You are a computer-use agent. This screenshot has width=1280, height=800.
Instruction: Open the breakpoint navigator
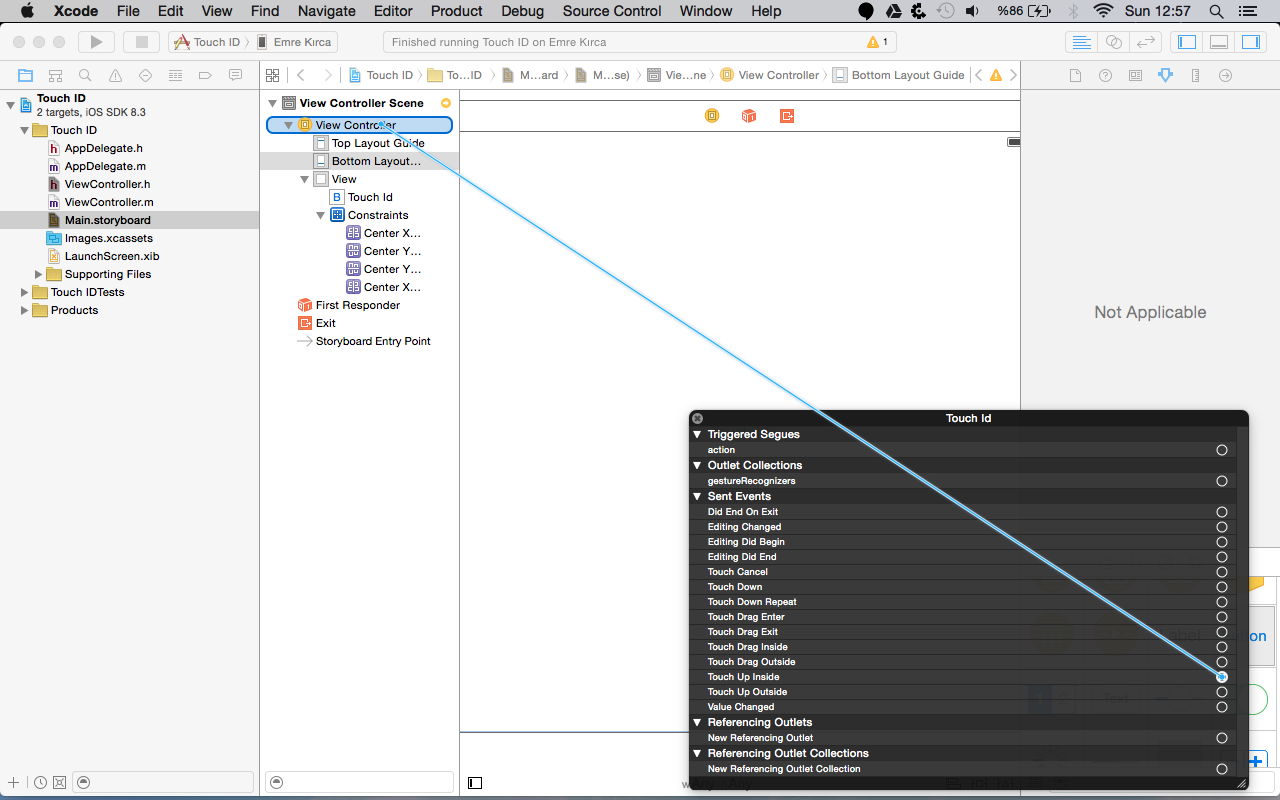pyautogui.click(x=205, y=75)
